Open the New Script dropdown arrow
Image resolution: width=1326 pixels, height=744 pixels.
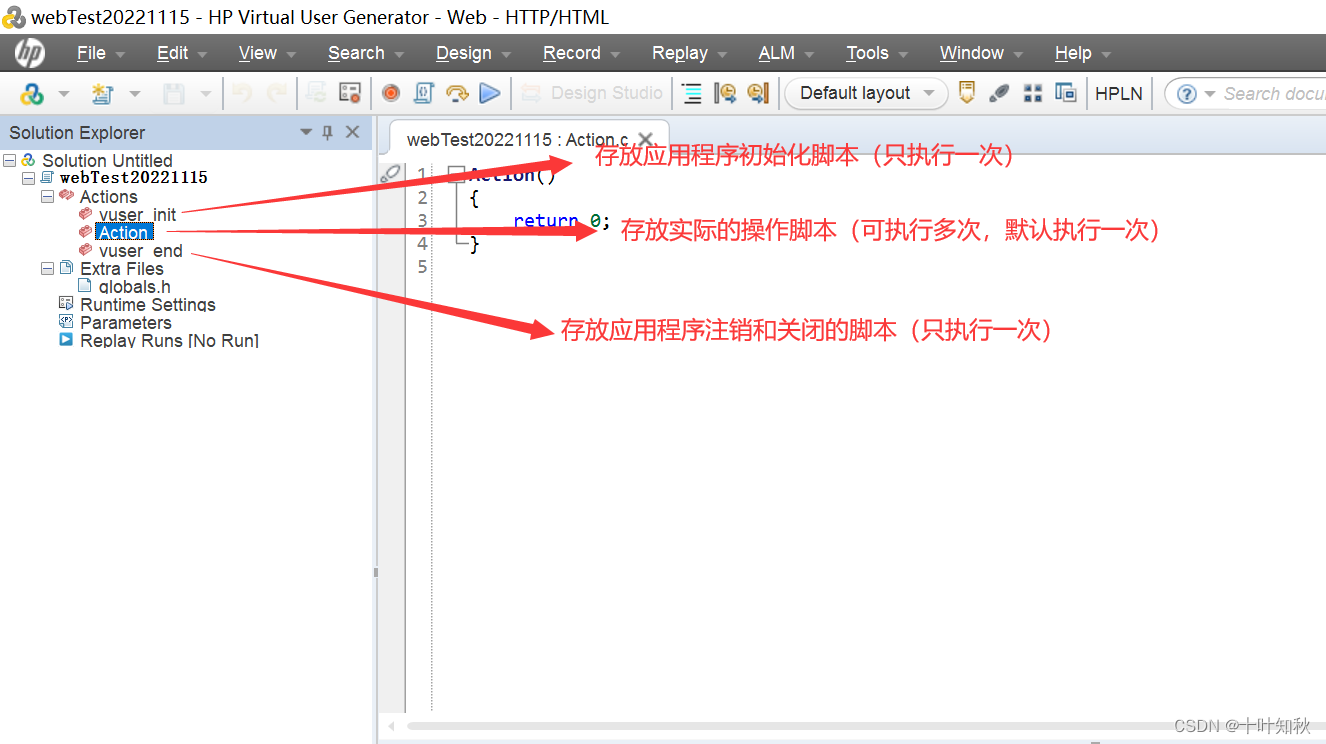tap(134, 94)
